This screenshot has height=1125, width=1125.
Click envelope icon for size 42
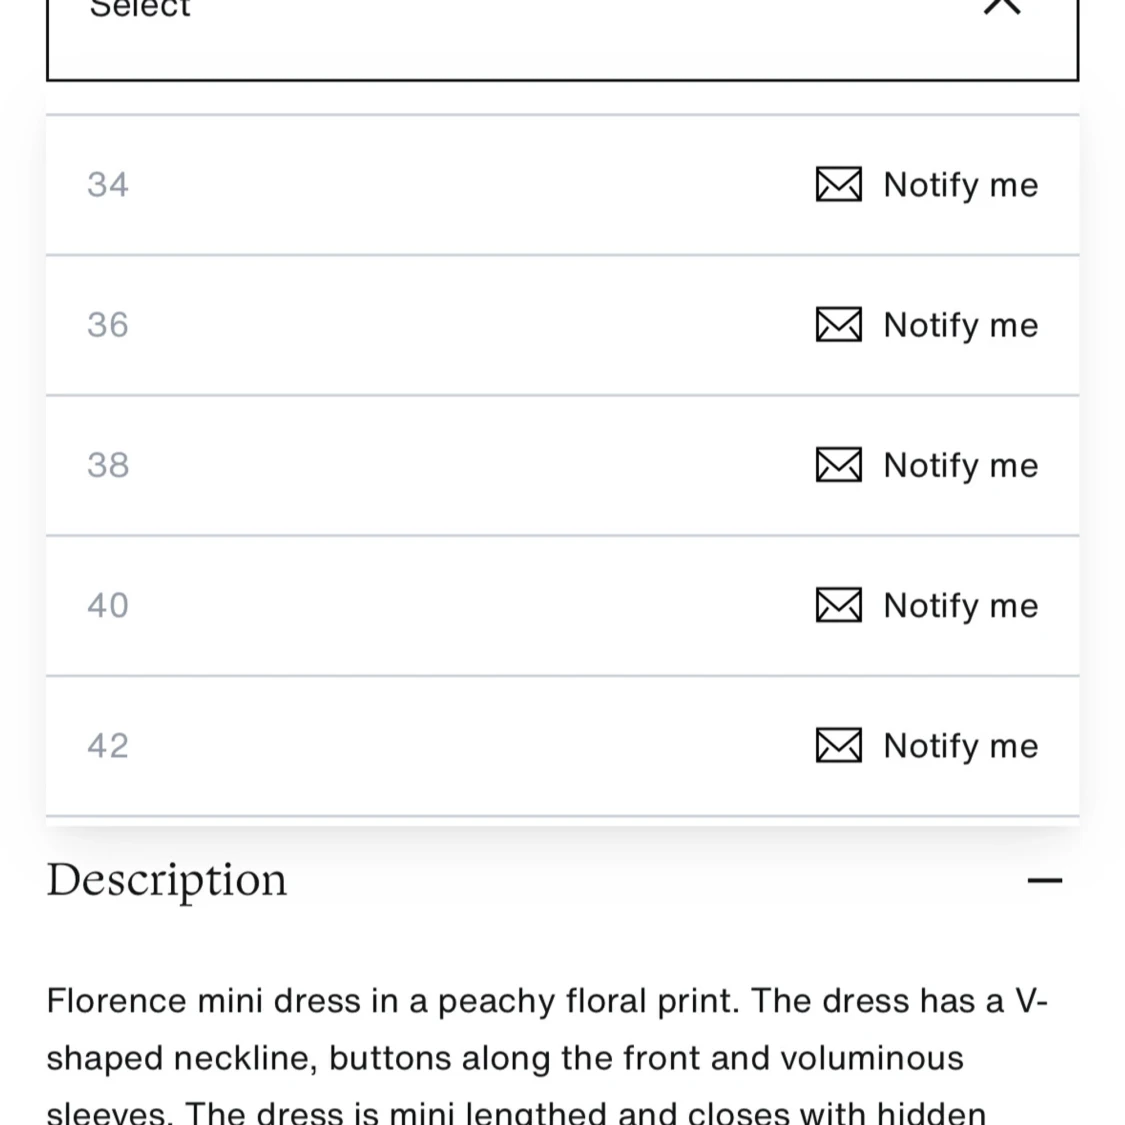tap(838, 745)
